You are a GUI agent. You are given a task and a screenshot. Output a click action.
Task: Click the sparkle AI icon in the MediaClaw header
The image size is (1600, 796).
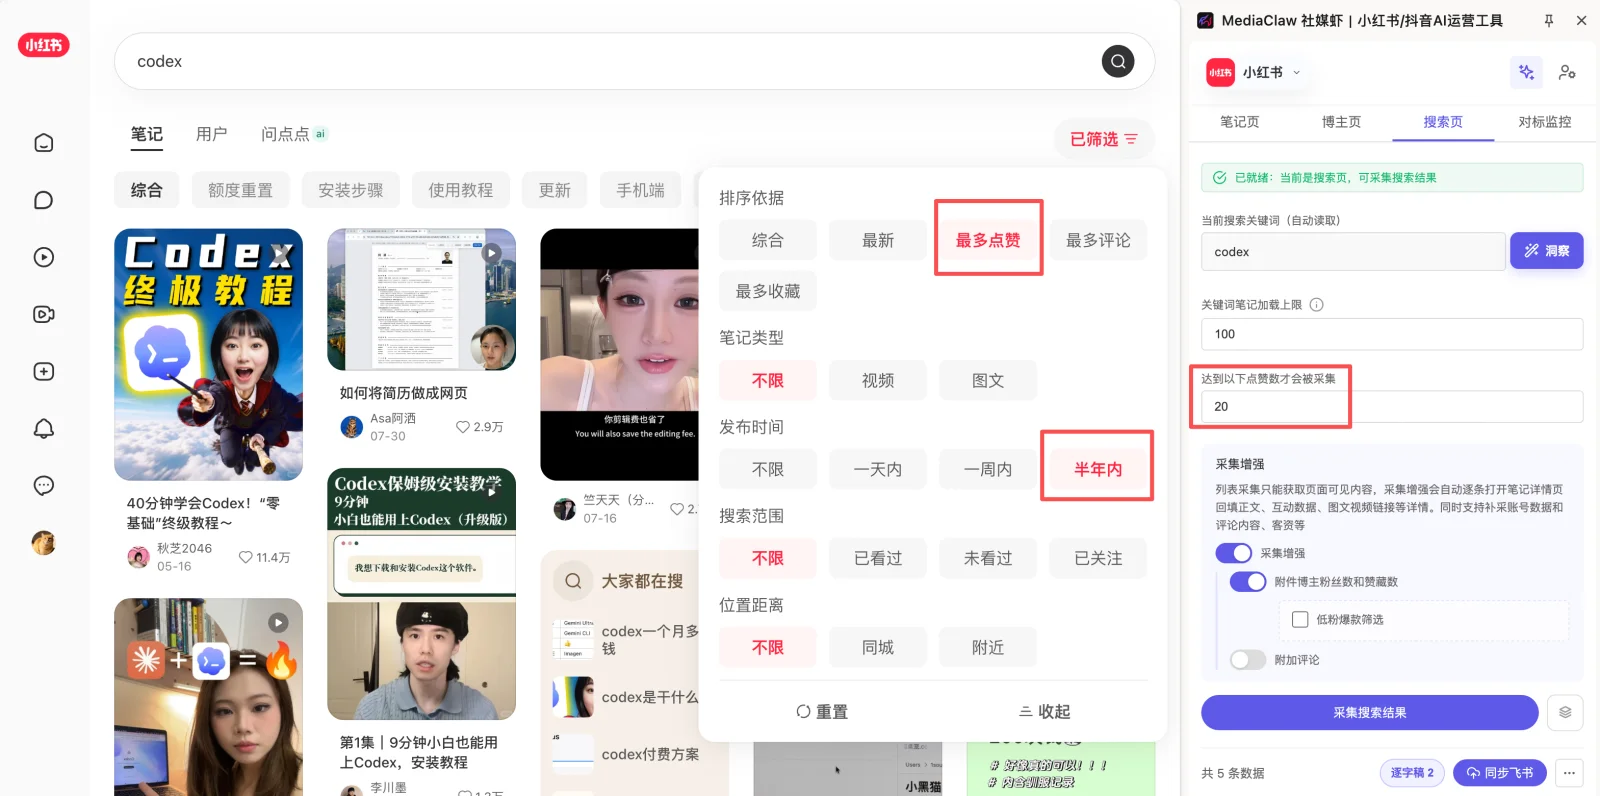click(1526, 72)
